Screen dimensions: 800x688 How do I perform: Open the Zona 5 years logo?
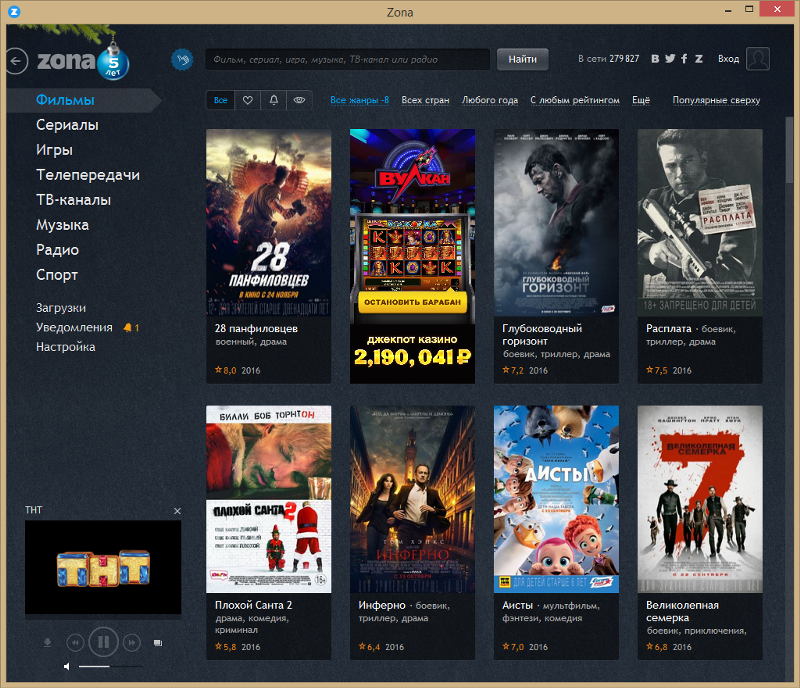point(83,61)
